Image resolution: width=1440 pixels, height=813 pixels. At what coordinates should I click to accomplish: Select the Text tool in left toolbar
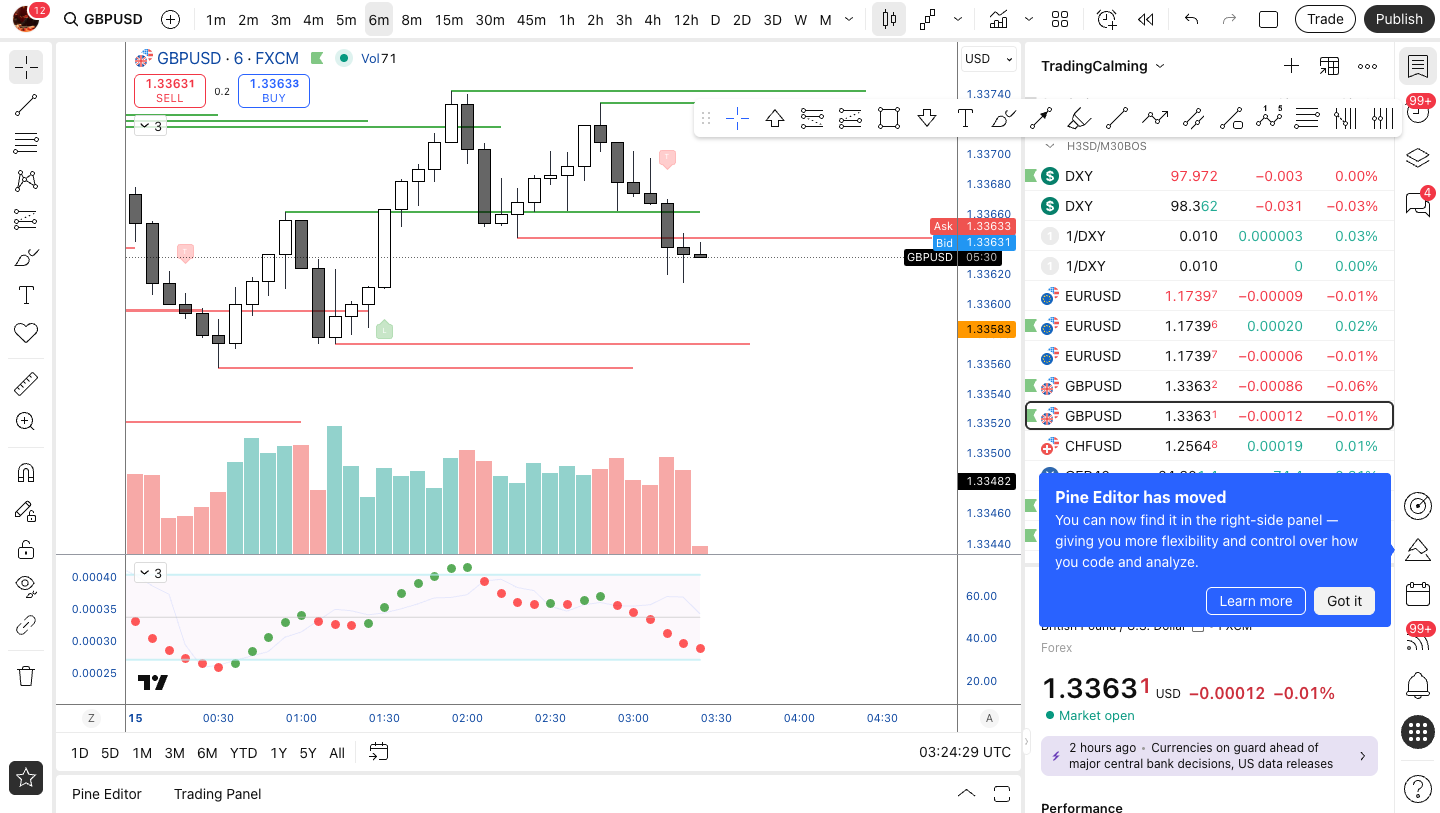coord(26,295)
